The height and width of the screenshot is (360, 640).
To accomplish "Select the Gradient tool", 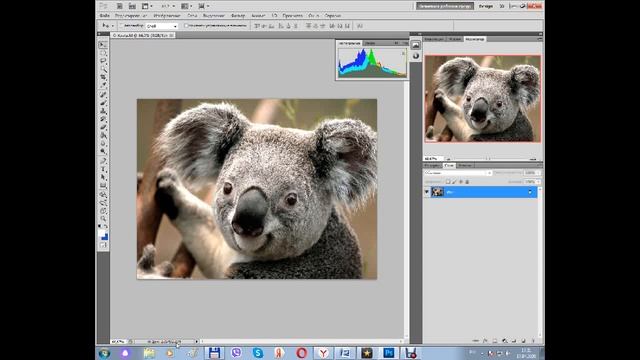I will pyautogui.click(x=103, y=136).
